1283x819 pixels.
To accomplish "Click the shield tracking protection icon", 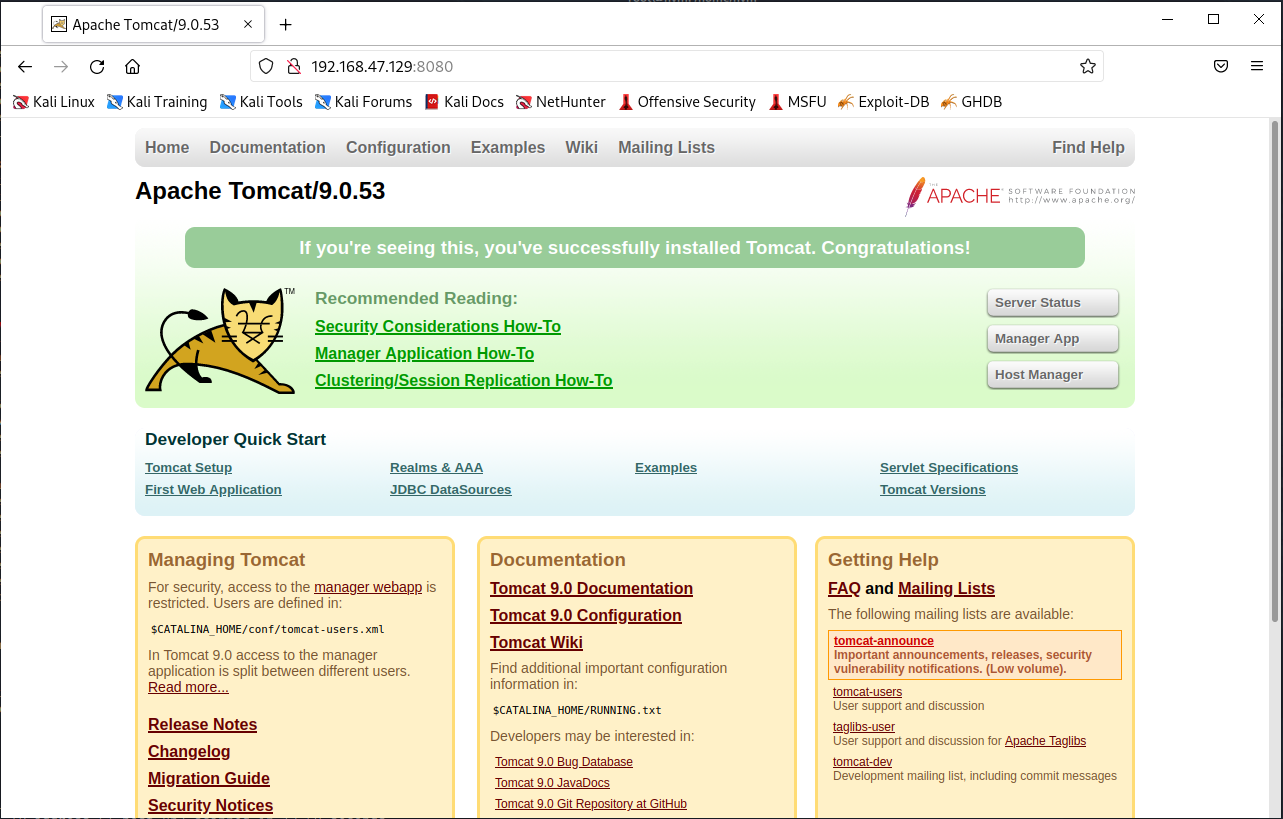I will click(266, 66).
